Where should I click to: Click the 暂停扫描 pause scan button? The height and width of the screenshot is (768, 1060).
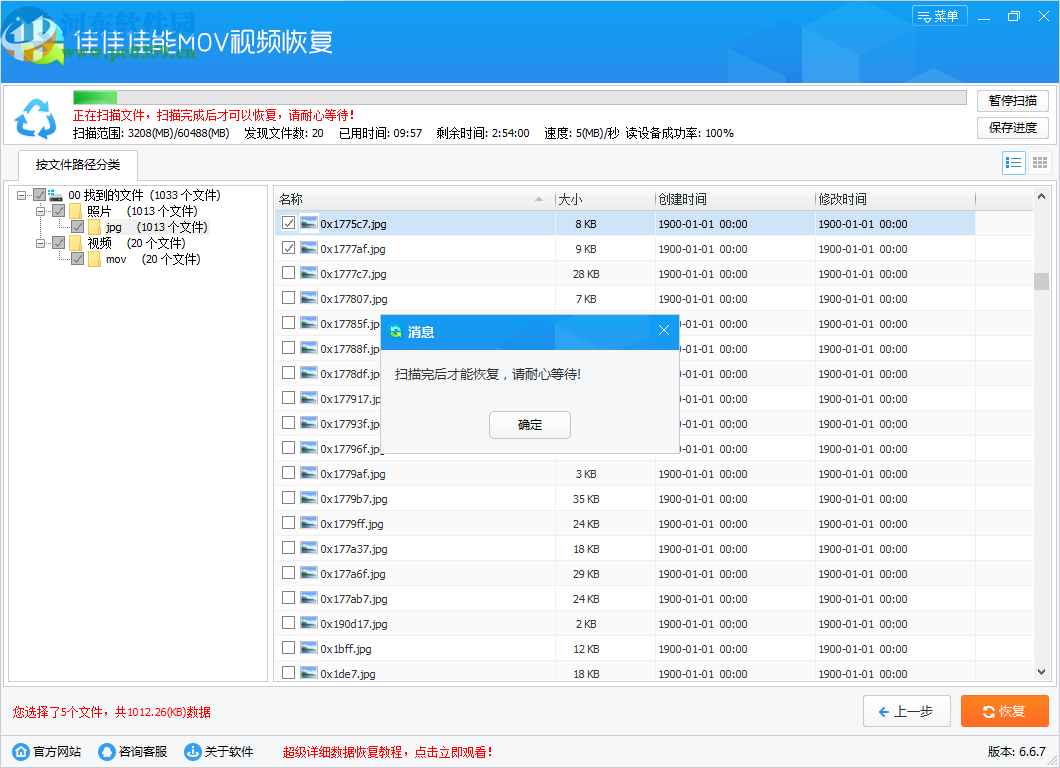point(1012,100)
